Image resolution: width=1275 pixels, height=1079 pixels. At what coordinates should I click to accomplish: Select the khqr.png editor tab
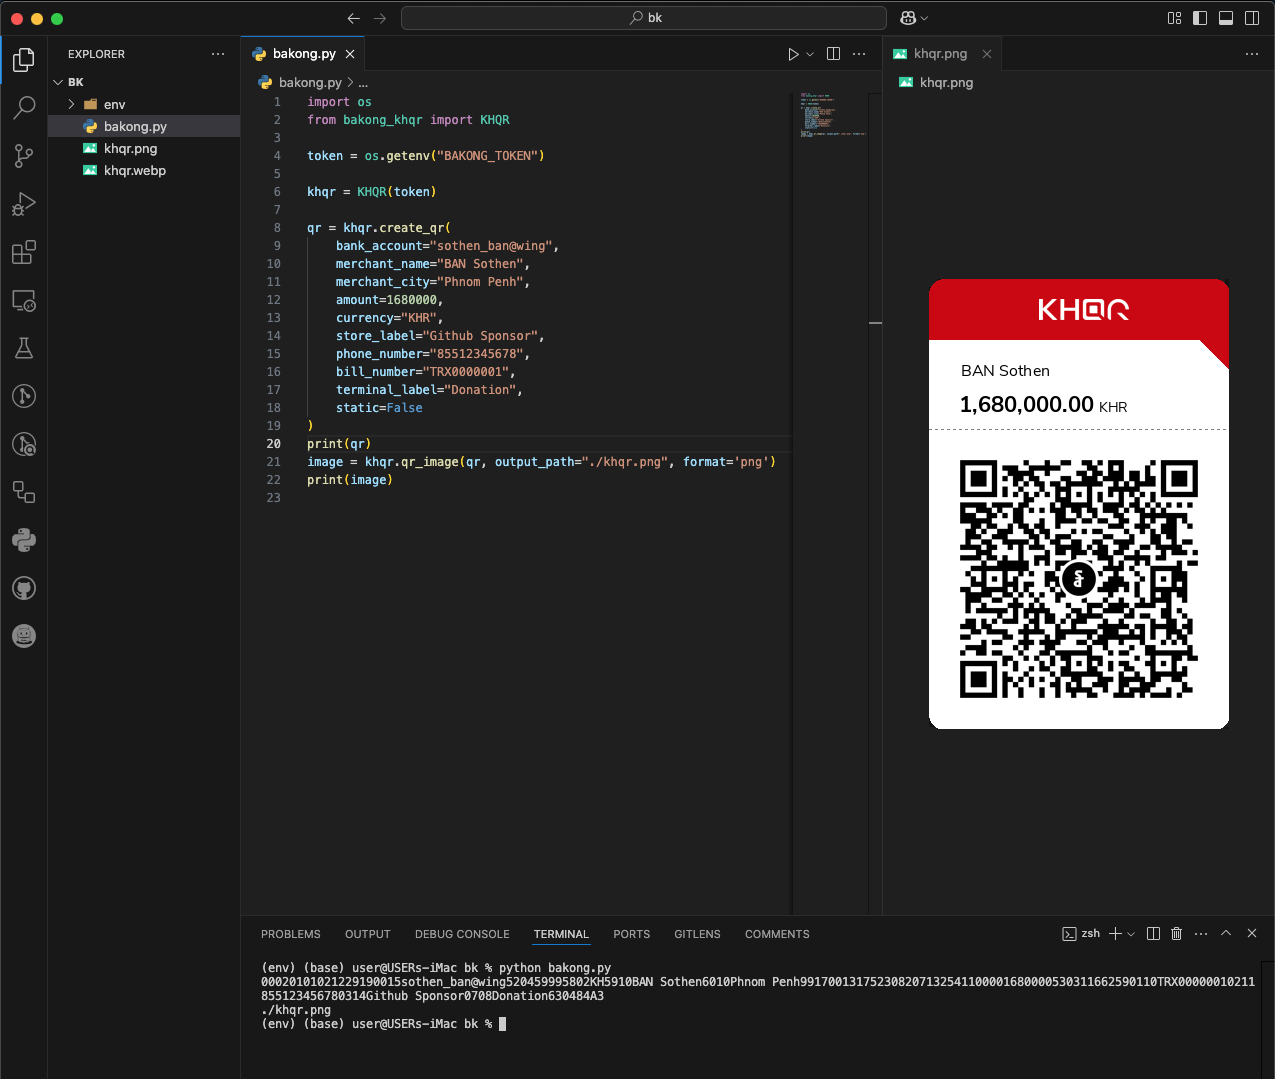pyautogui.click(x=941, y=53)
